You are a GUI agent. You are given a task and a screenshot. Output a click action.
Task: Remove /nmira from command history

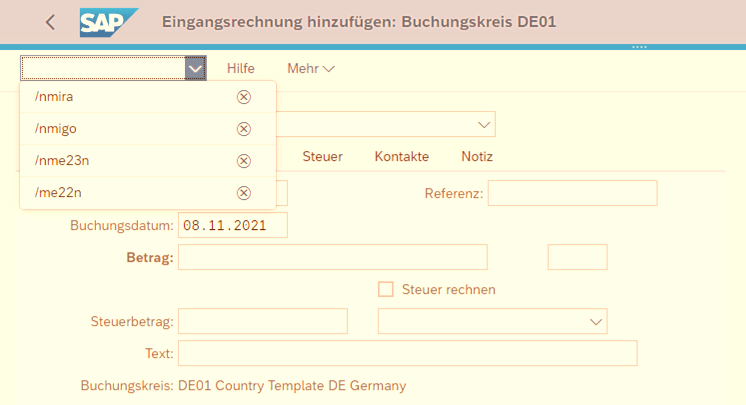(243, 97)
